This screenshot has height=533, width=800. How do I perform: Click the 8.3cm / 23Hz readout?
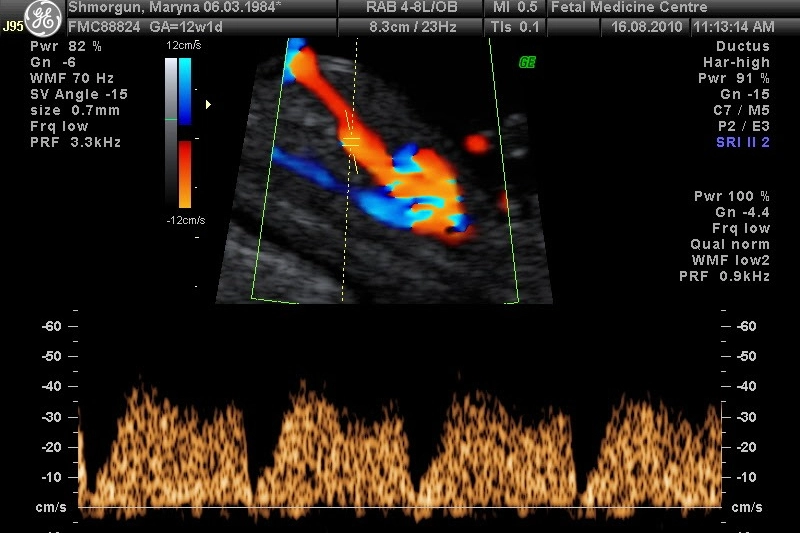click(412, 27)
